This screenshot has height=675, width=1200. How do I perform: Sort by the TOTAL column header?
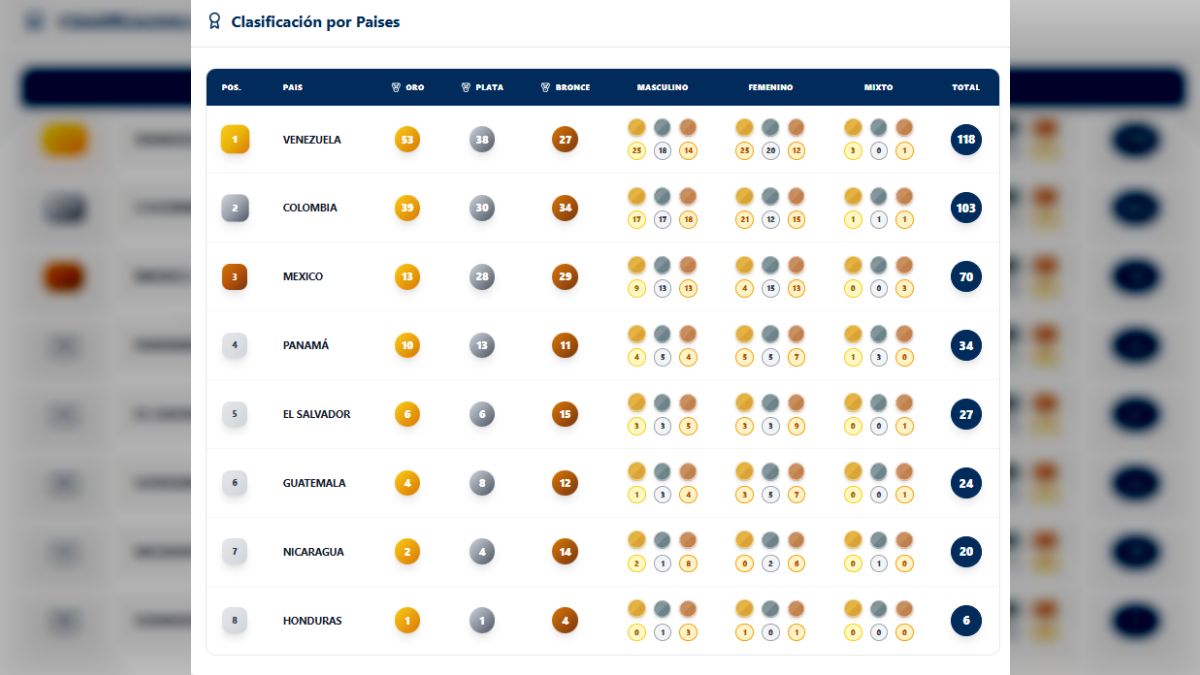tap(965, 87)
